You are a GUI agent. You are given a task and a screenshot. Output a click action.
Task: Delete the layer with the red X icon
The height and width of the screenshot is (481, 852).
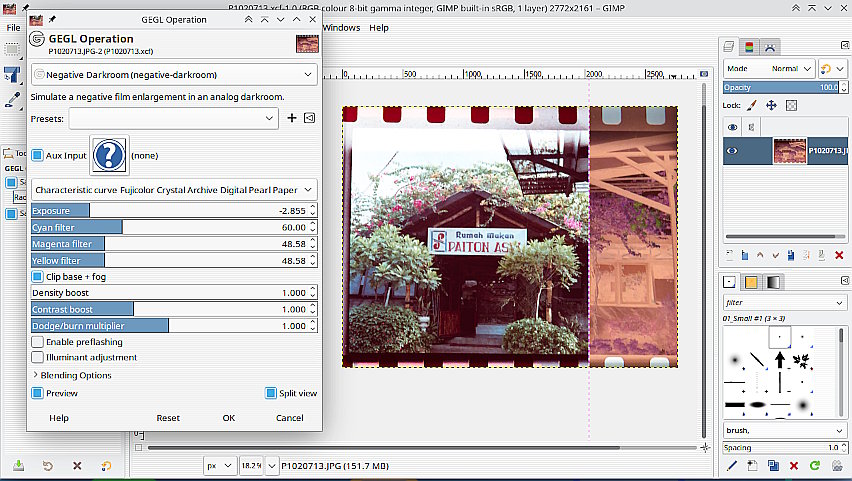[839, 255]
